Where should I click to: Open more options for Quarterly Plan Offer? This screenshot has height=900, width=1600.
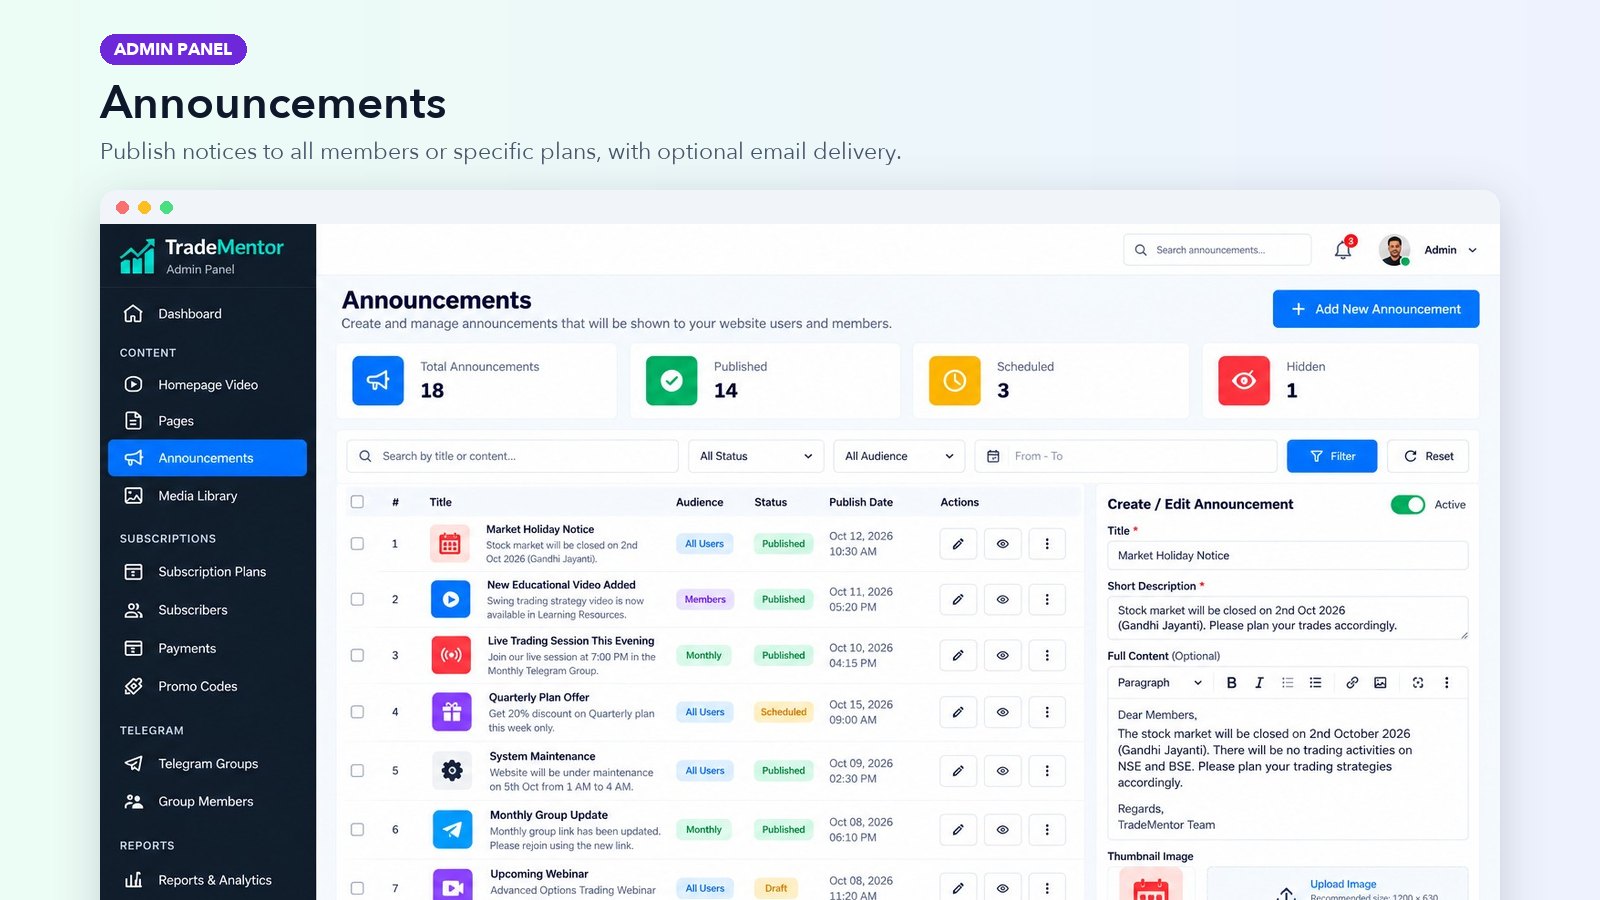1047,712
